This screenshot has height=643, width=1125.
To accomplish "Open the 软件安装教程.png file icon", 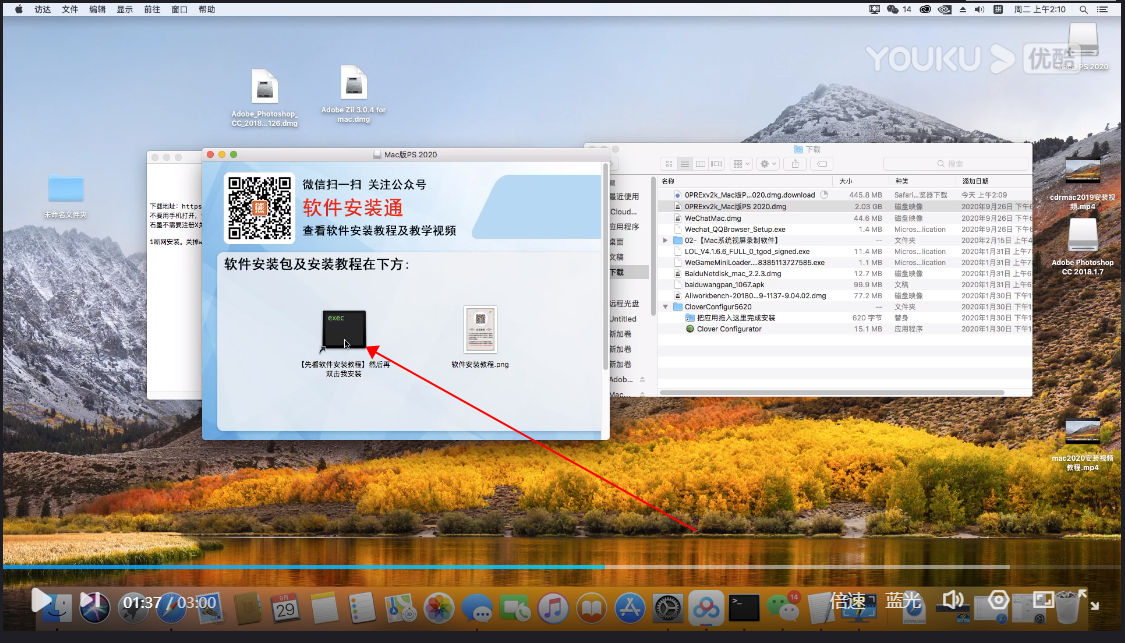I will coord(480,330).
